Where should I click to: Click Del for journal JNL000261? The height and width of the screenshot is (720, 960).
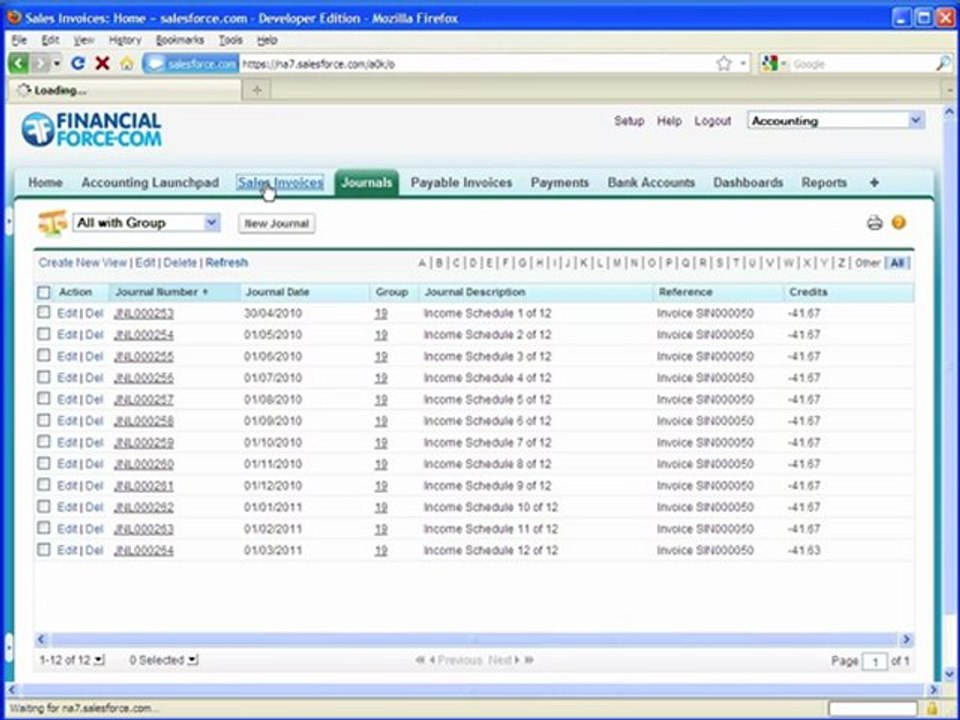coord(94,486)
